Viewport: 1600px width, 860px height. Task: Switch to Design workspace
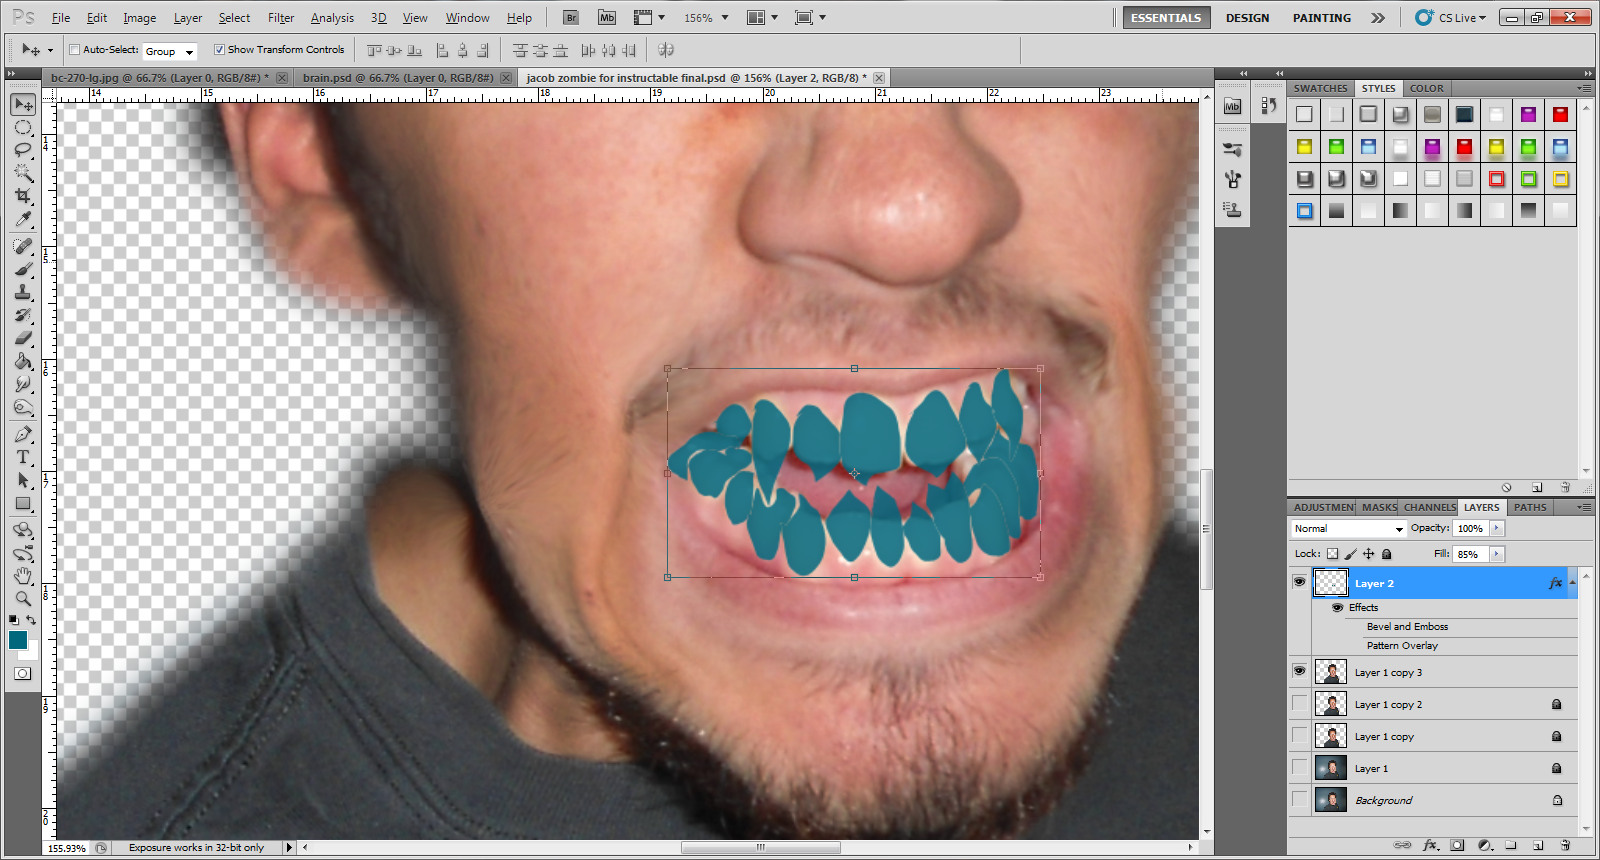(x=1247, y=18)
